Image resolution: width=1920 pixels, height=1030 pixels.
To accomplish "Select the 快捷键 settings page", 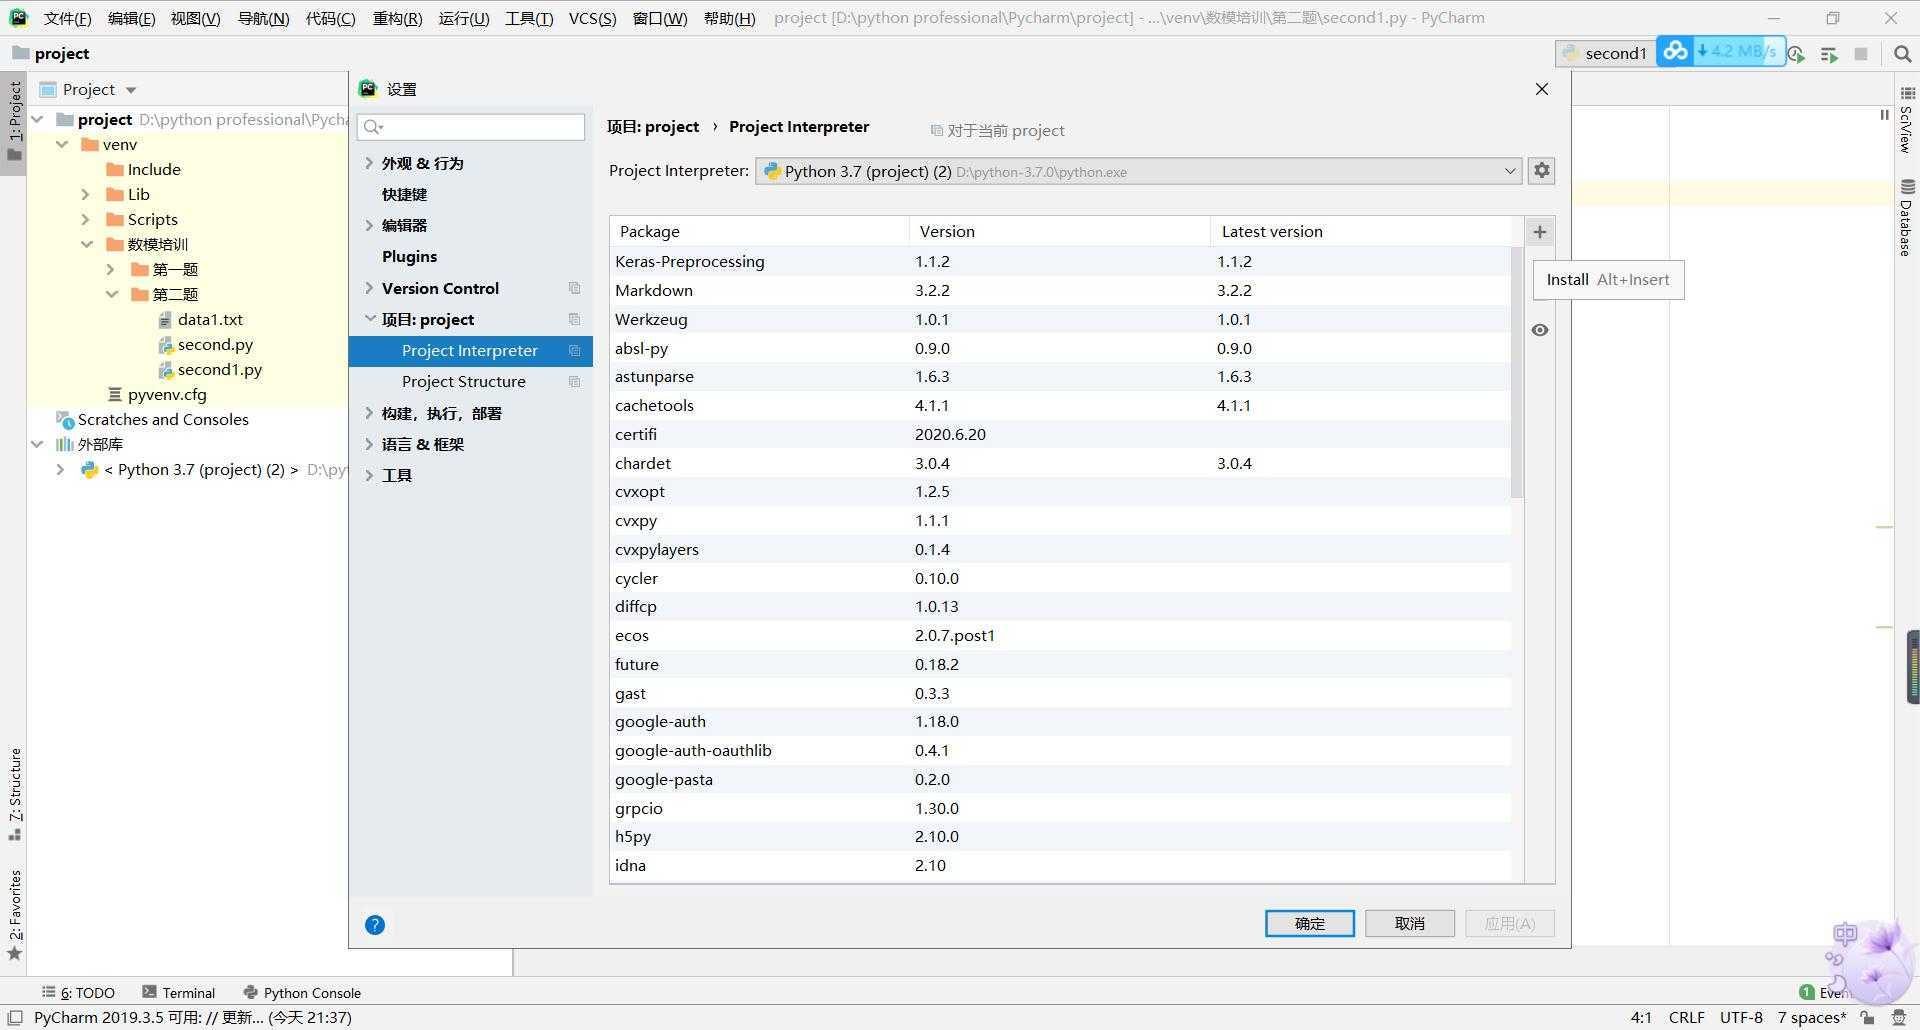I will point(404,194).
